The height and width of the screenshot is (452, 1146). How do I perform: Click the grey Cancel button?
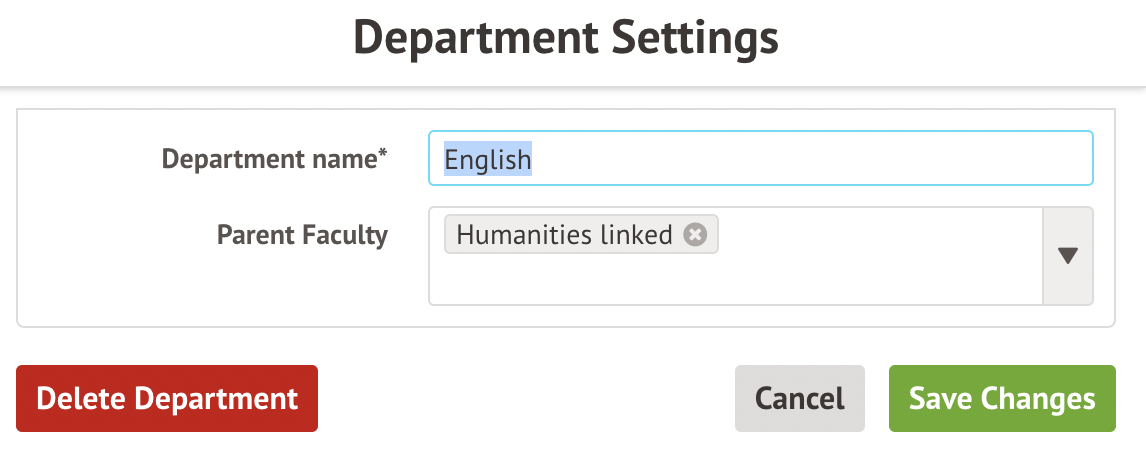[799, 398]
